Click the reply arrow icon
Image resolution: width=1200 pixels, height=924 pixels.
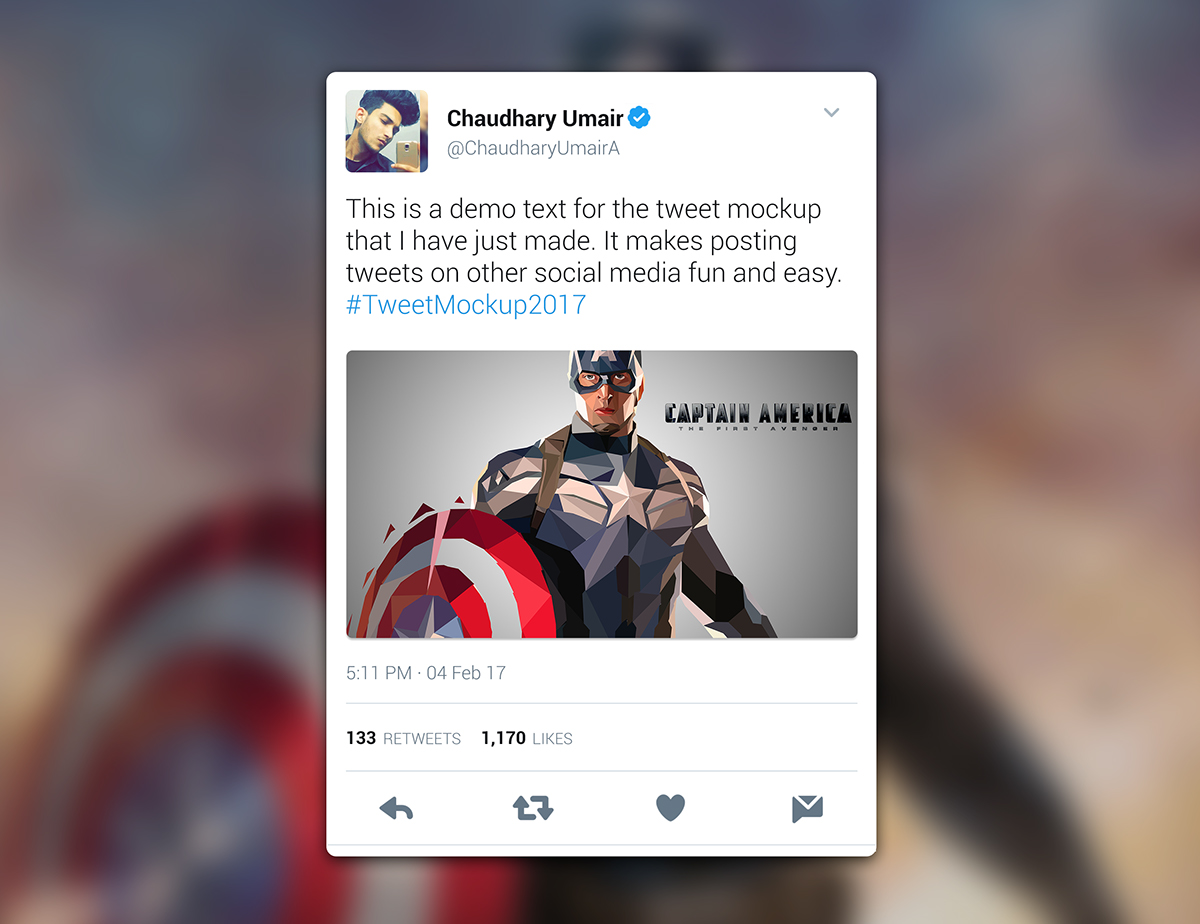click(x=396, y=808)
